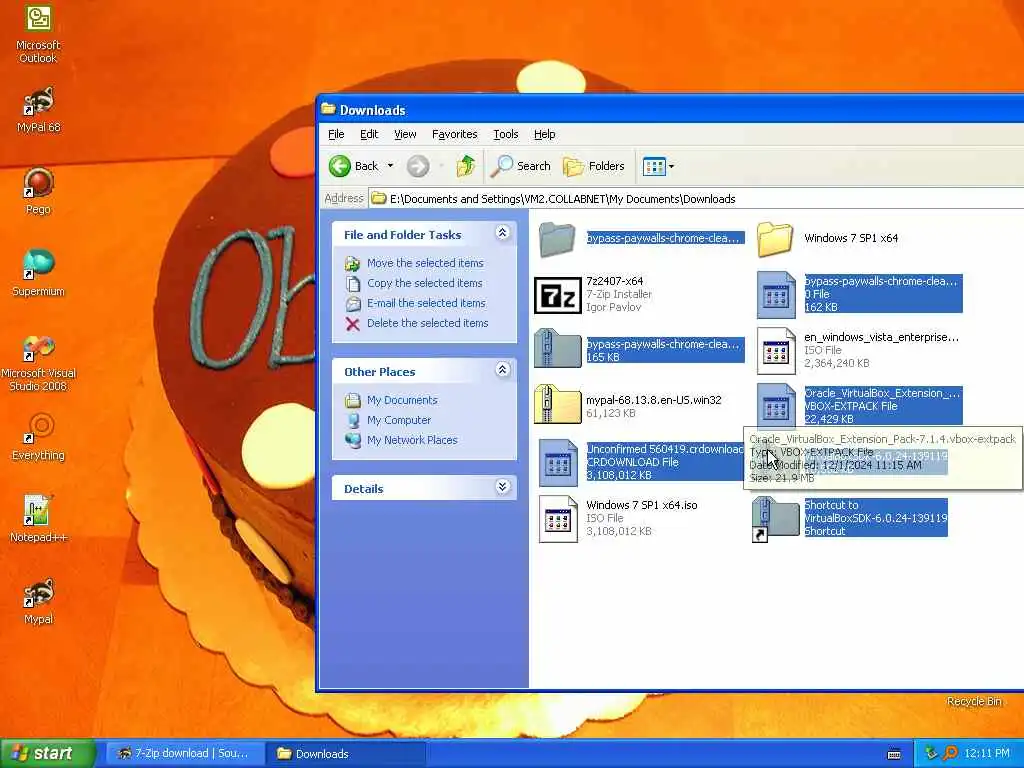1024x768 pixels.
Task: Open the View menu
Action: tap(405, 134)
